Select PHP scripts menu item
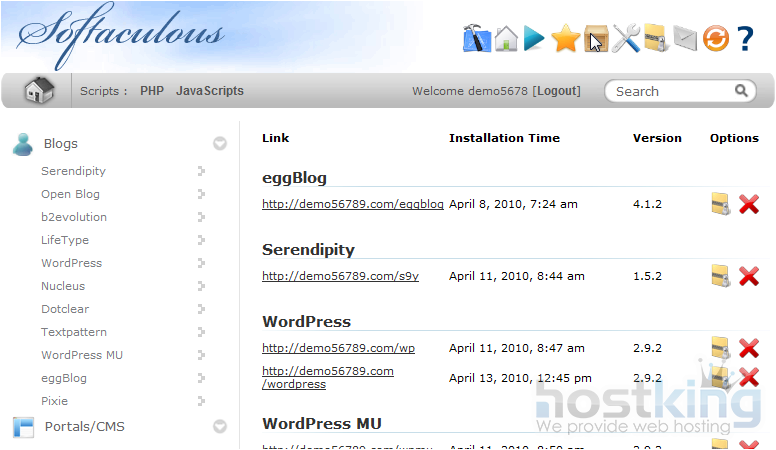This screenshot has height=450, width=776. (x=152, y=91)
